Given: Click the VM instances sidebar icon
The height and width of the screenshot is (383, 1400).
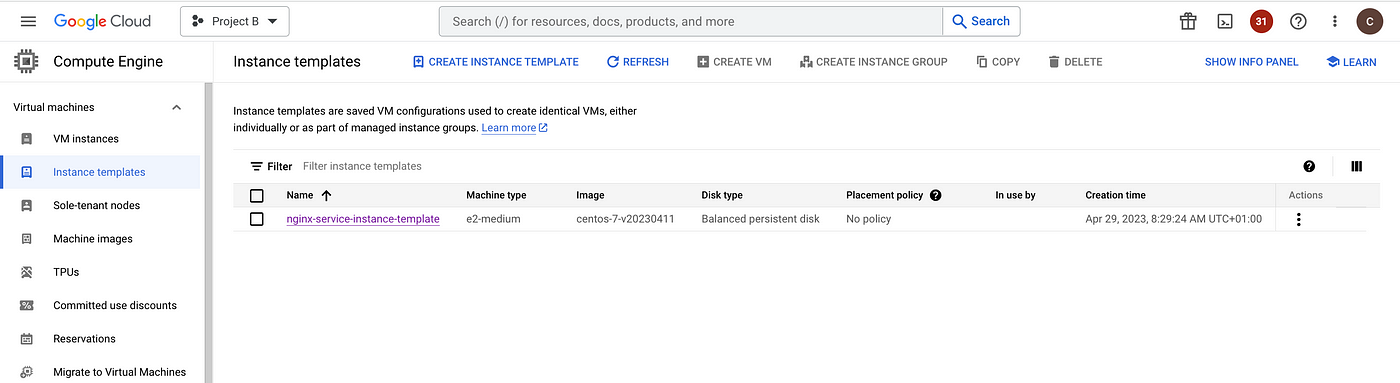Looking at the screenshot, I should [27, 139].
